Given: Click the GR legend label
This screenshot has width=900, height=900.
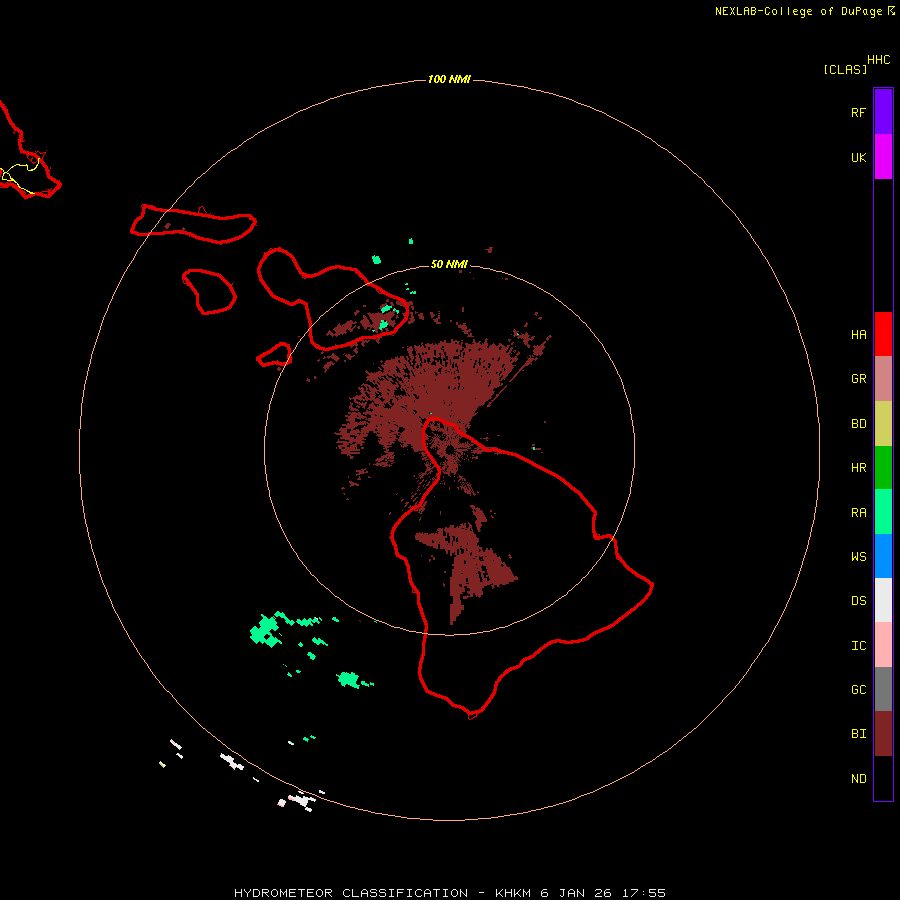Looking at the screenshot, I should point(858,379).
